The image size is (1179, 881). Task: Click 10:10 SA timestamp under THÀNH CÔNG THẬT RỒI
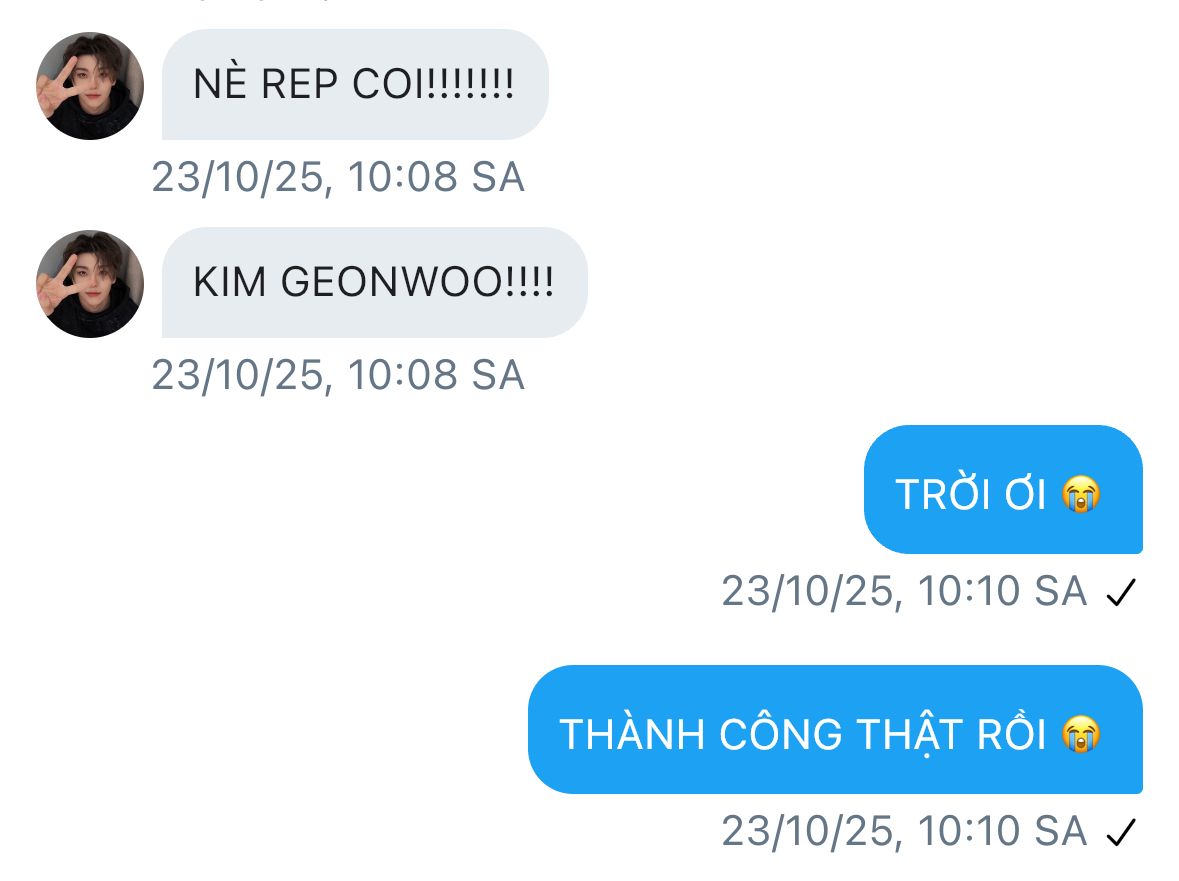tap(905, 831)
